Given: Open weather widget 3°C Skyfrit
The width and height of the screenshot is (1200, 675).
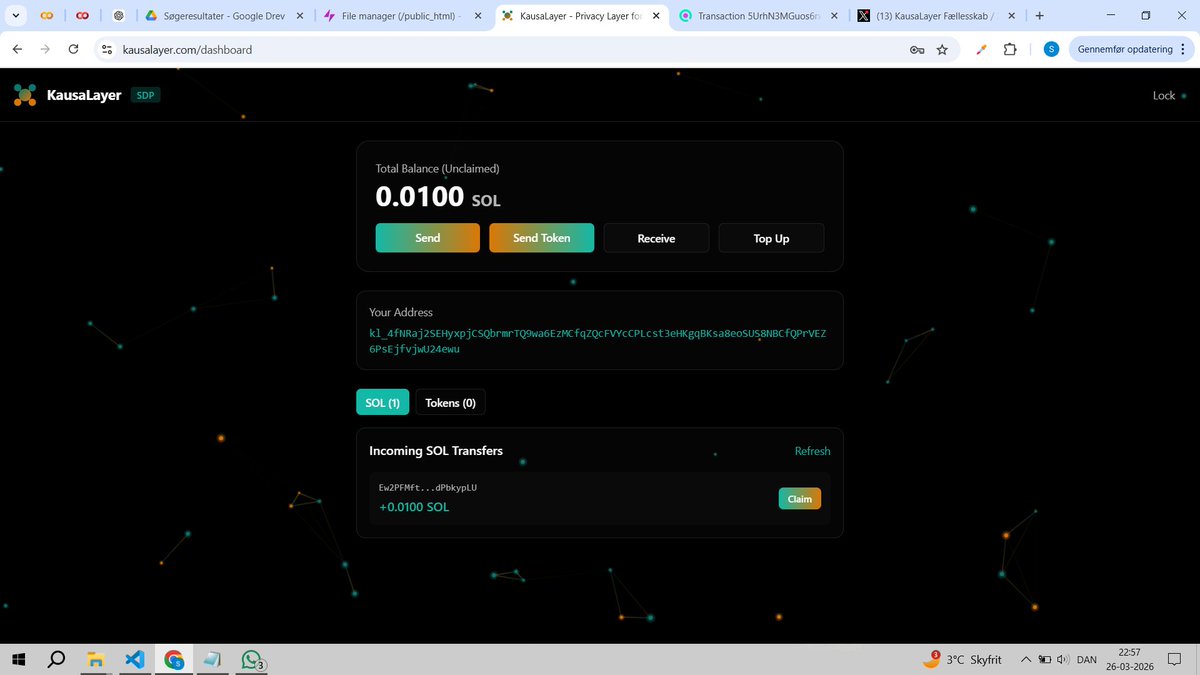Looking at the screenshot, I should click(960, 660).
